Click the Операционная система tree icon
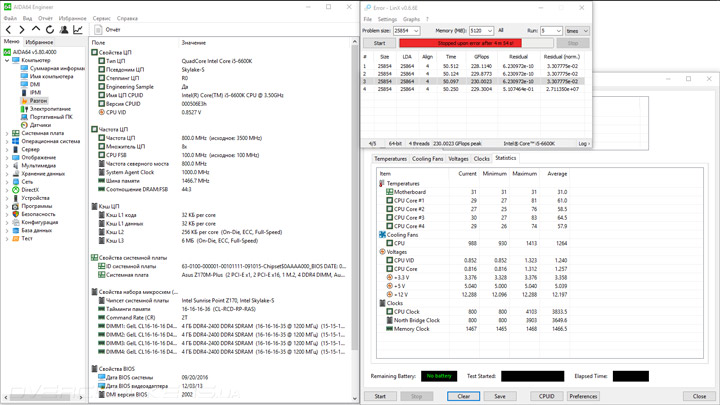This screenshot has width=720, height=405. pos(16,141)
